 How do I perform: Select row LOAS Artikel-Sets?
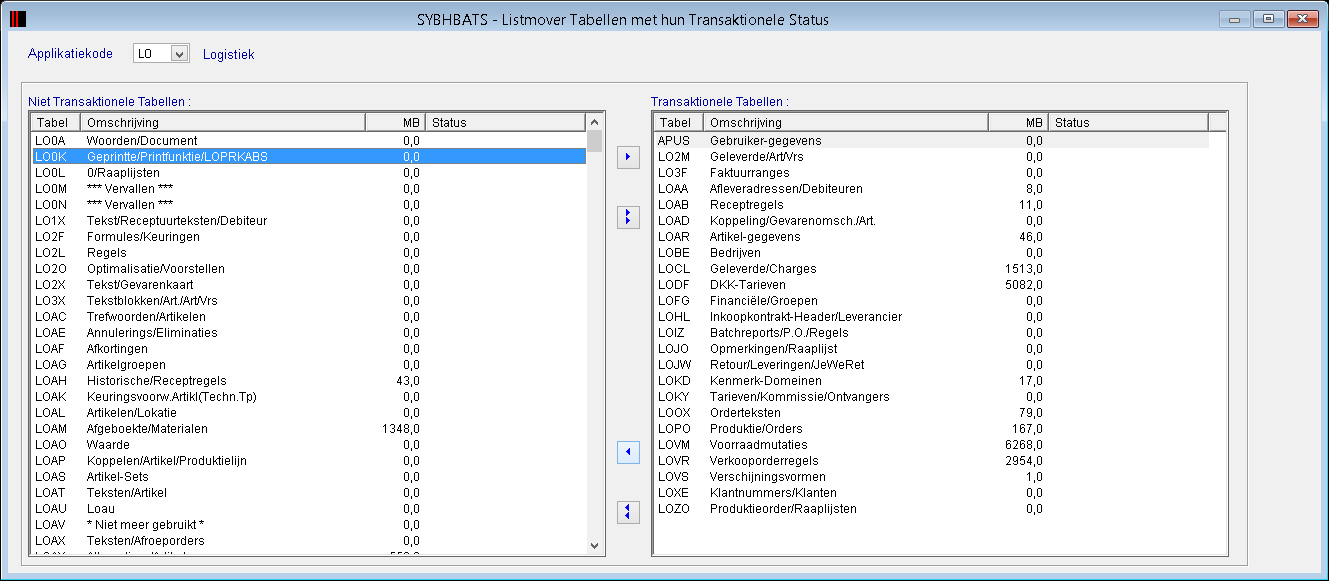click(308, 476)
